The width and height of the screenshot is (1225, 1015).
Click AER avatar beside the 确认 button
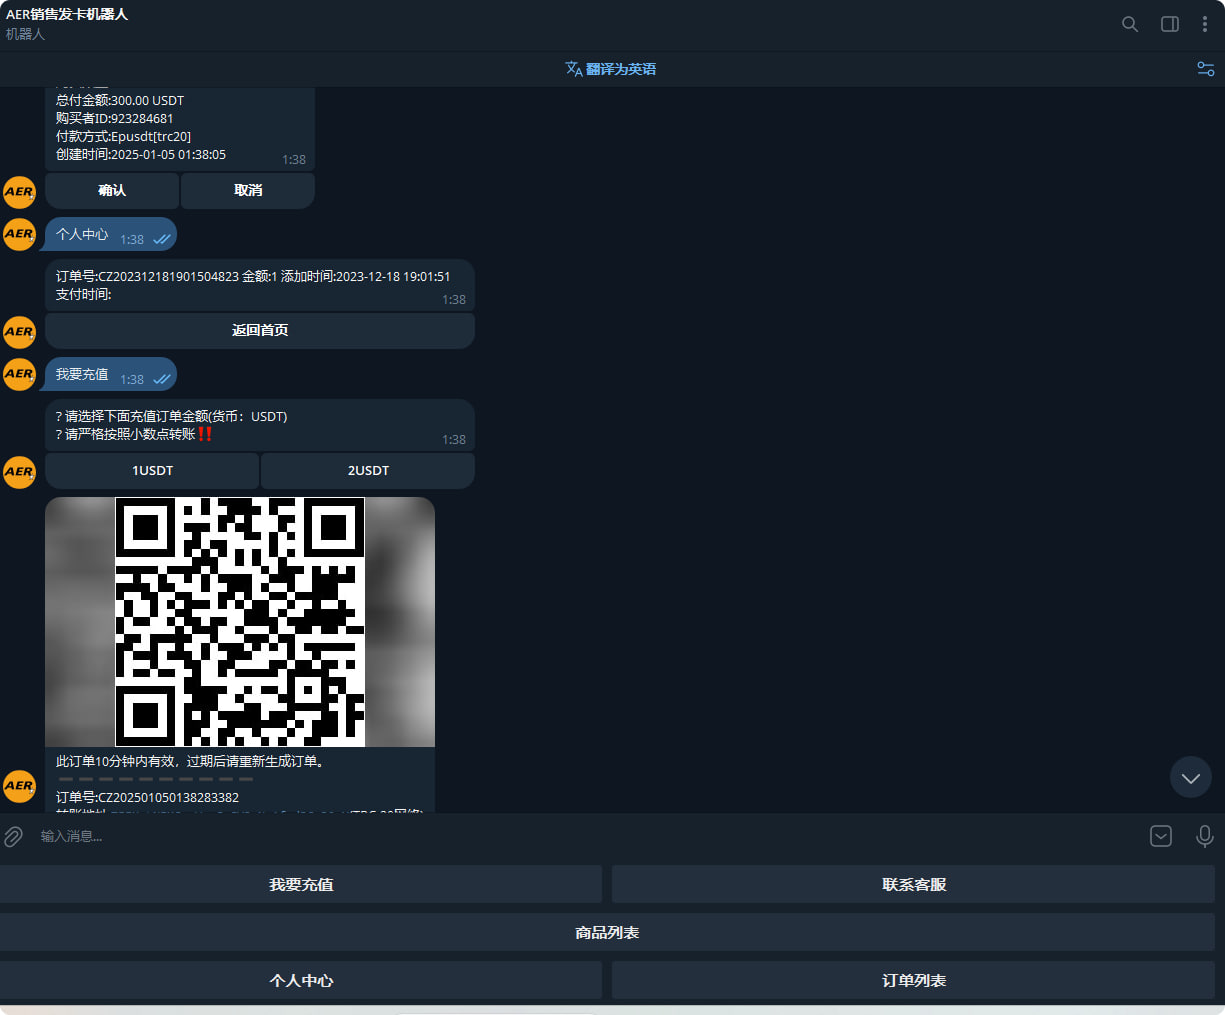[19, 192]
